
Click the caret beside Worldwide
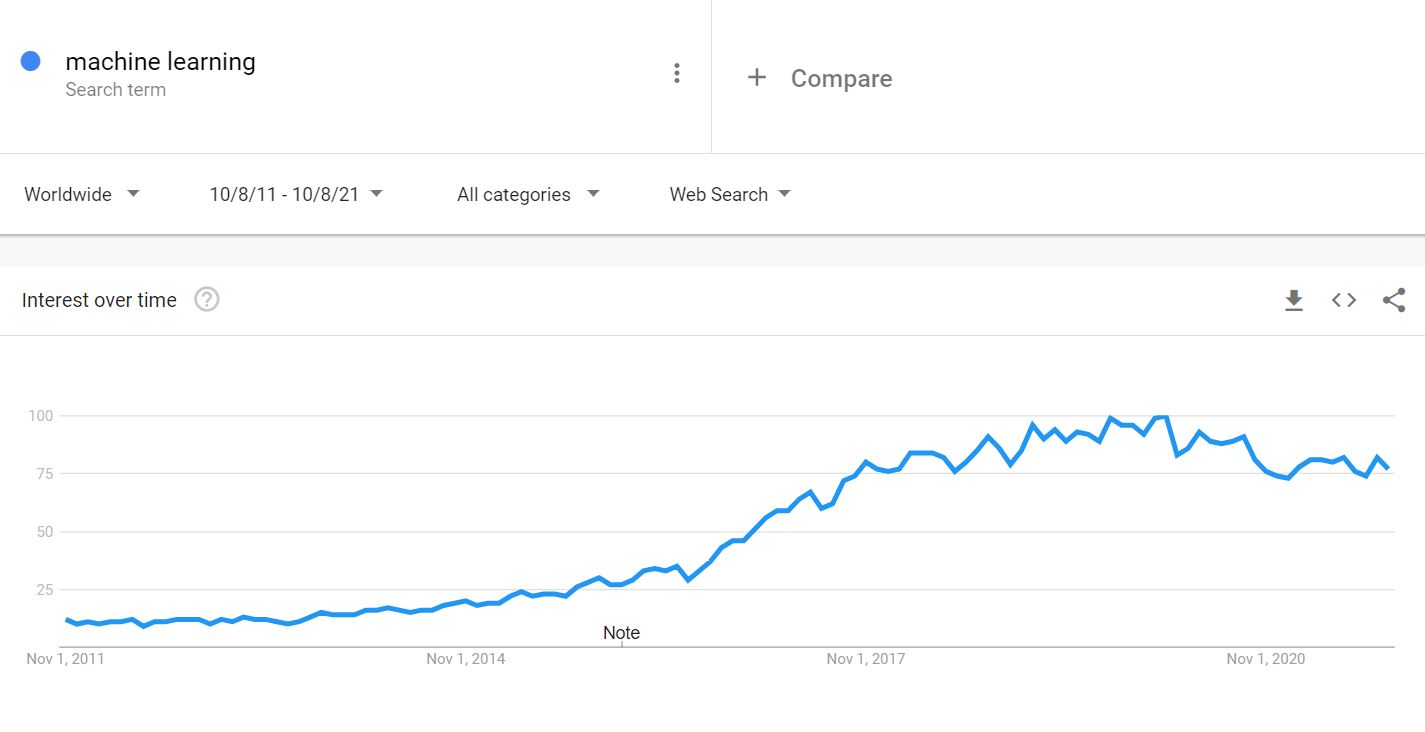coord(134,195)
